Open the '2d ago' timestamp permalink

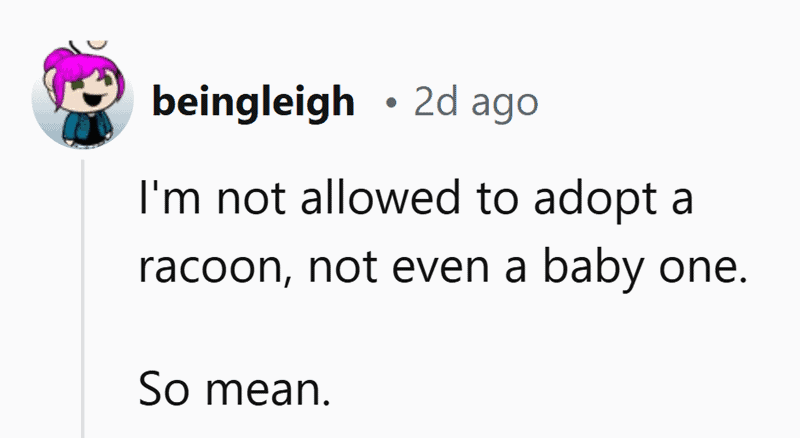(476, 103)
